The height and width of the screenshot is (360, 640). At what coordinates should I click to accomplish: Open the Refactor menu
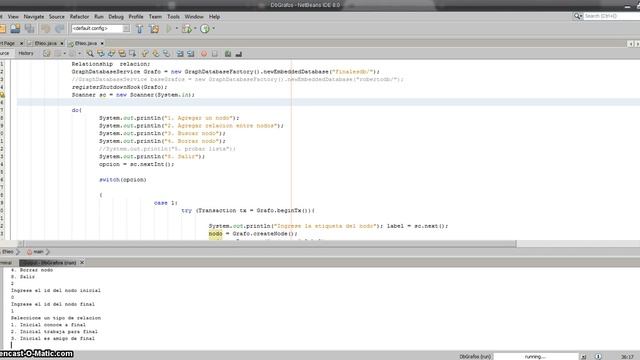(79, 17)
